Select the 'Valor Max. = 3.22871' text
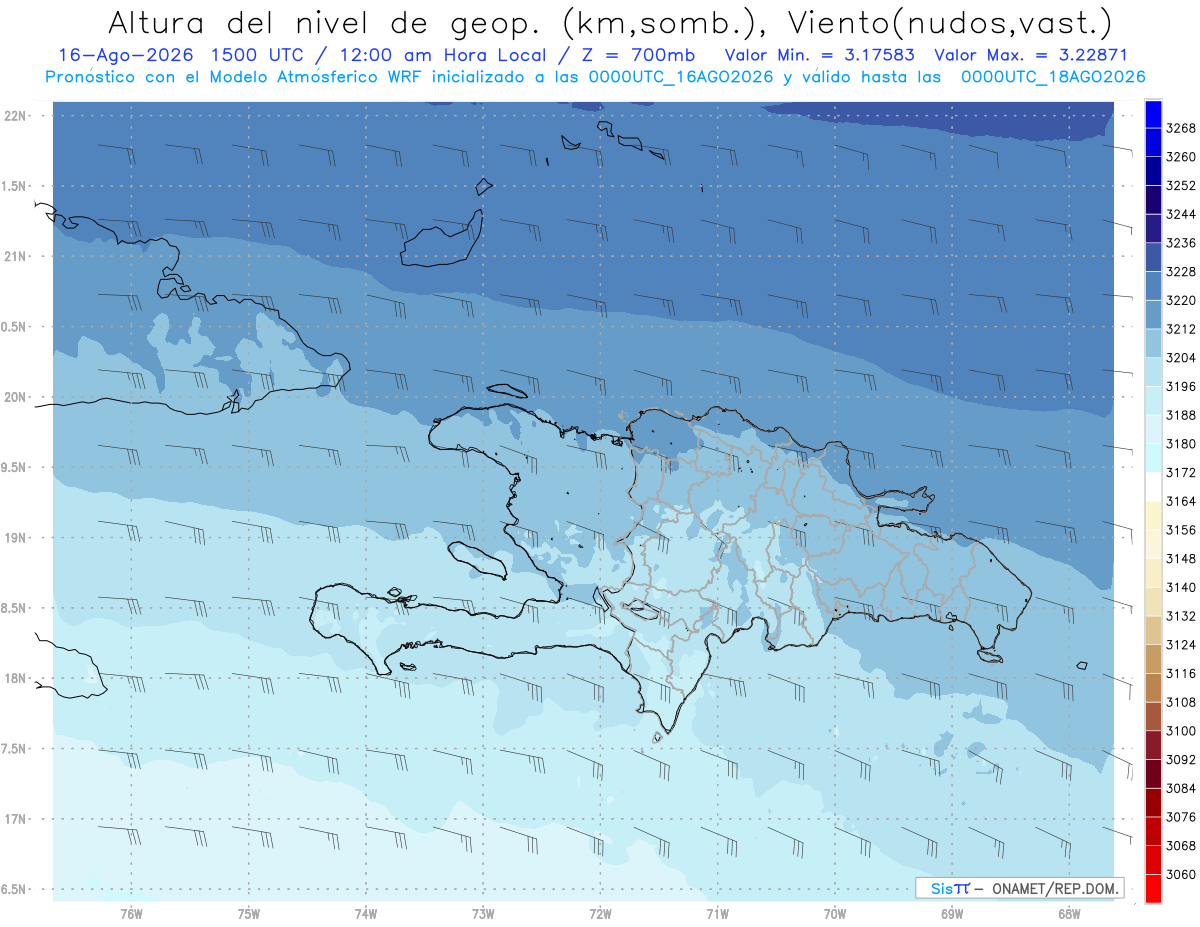Screen dimensions: 1200x927 [x=1030, y=56]
